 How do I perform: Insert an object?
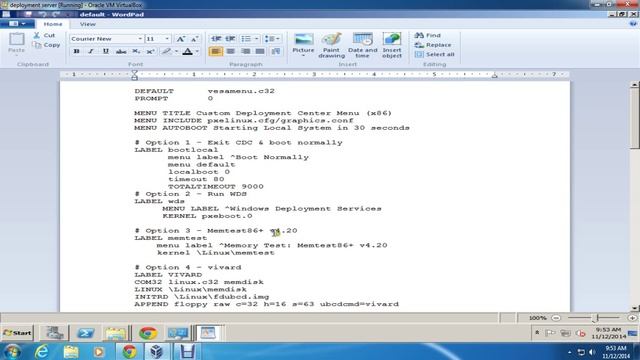pyautogui.click(x=392, y=45)
